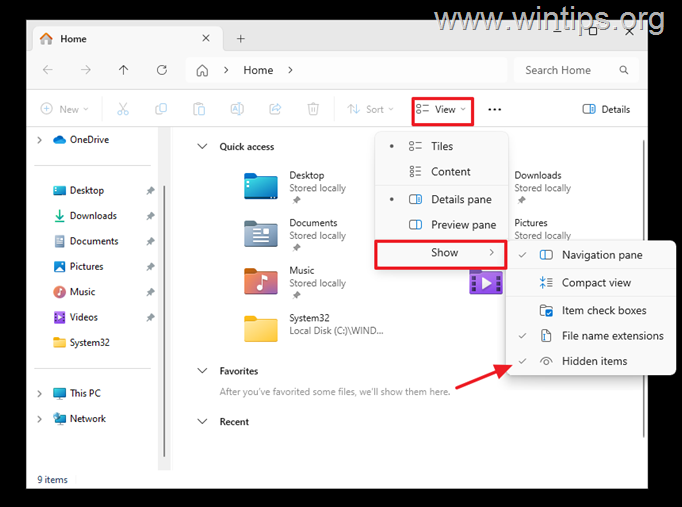
Task: Click the pin icon beside Pictures
Action: (x=150, y=267)
